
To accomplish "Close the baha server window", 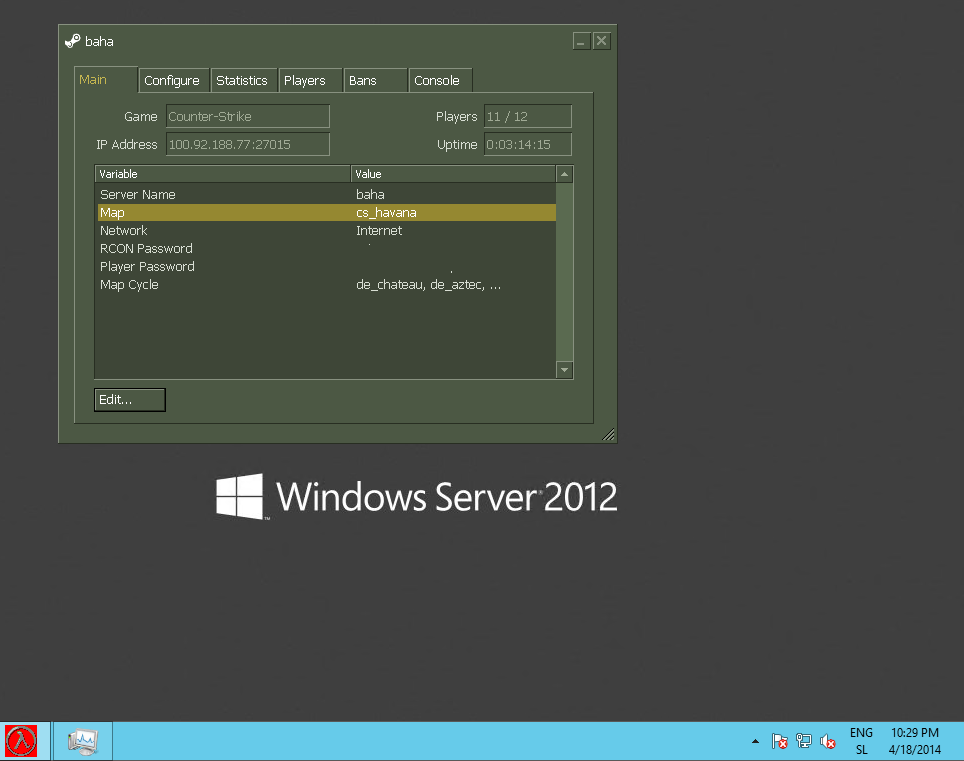I will (x=601, y=41).
